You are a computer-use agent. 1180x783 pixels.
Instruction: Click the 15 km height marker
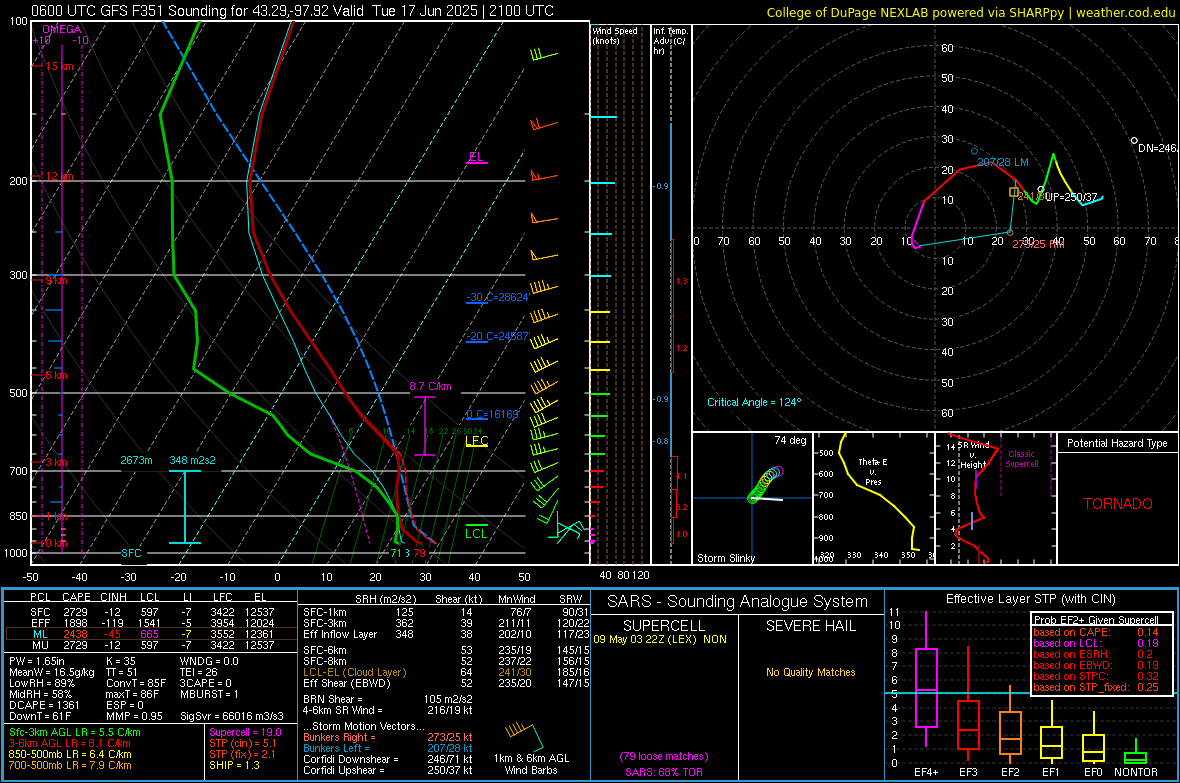(x=57, y=66)
